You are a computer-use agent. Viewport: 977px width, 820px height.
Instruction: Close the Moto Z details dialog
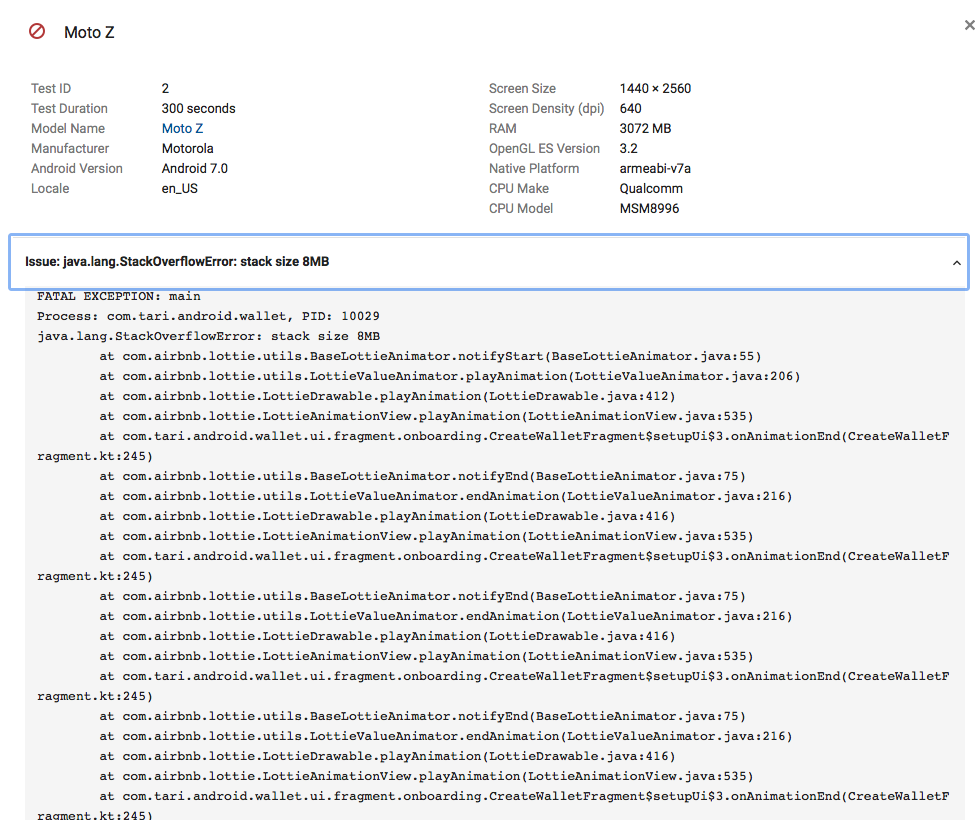970,25
